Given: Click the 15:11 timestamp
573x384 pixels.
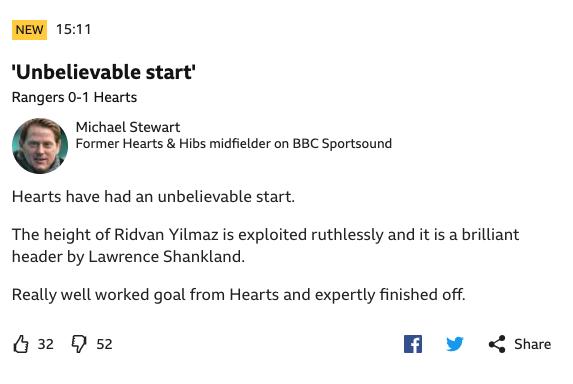Looking at the screenshot, I should point(73,30).
